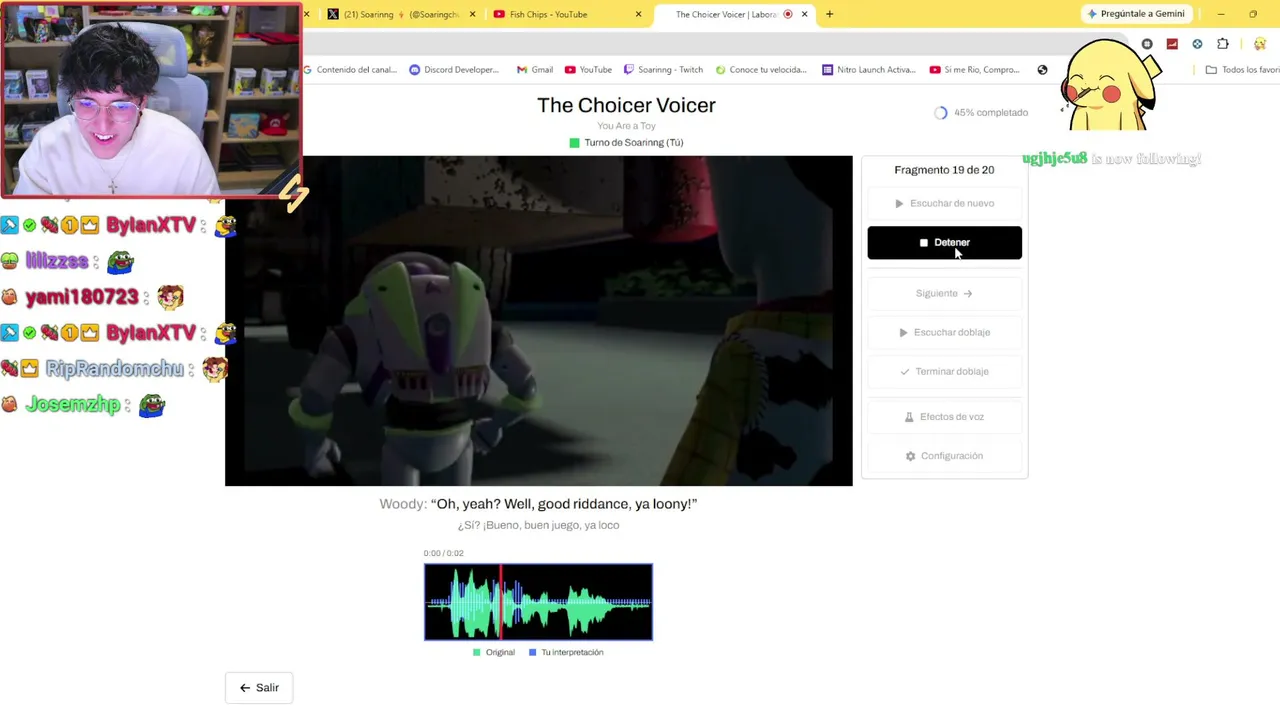
Task: Select The Choicer Voicer browser tab
Action: pyautogui.click(x=733, y=14)
